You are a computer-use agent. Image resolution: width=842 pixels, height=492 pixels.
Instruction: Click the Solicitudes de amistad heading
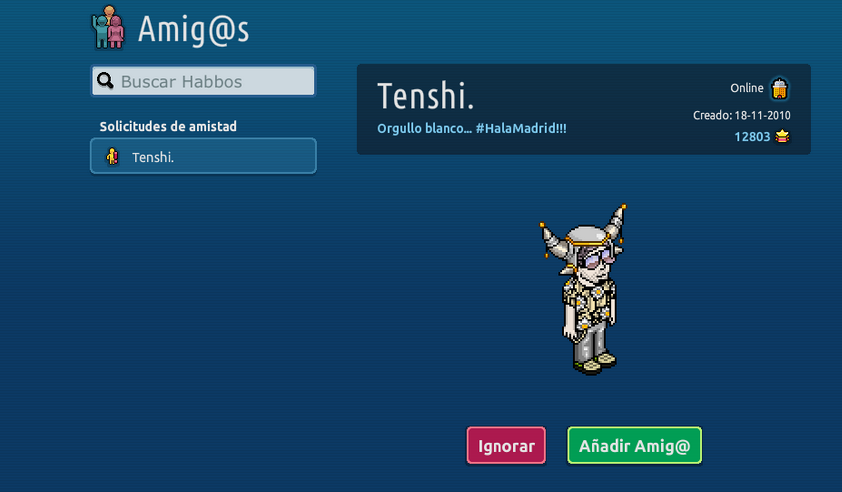click(168, 127)
